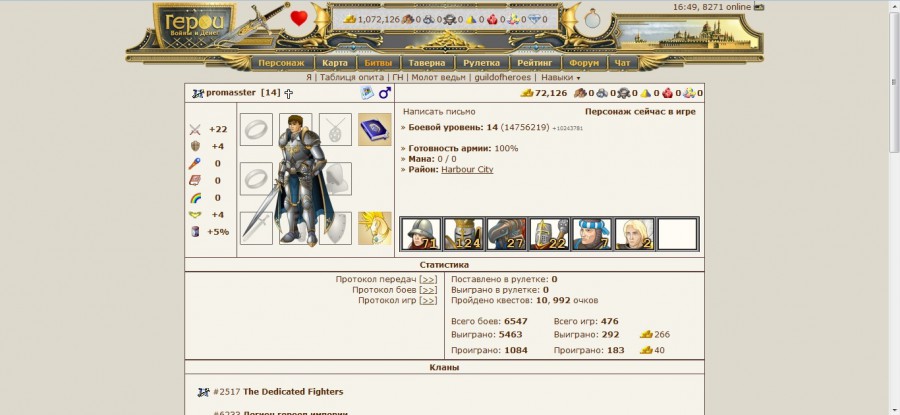Open the Рейтинг menu tab
The image size is (900, 415).
pyautogui.click(x=534, y=63)
